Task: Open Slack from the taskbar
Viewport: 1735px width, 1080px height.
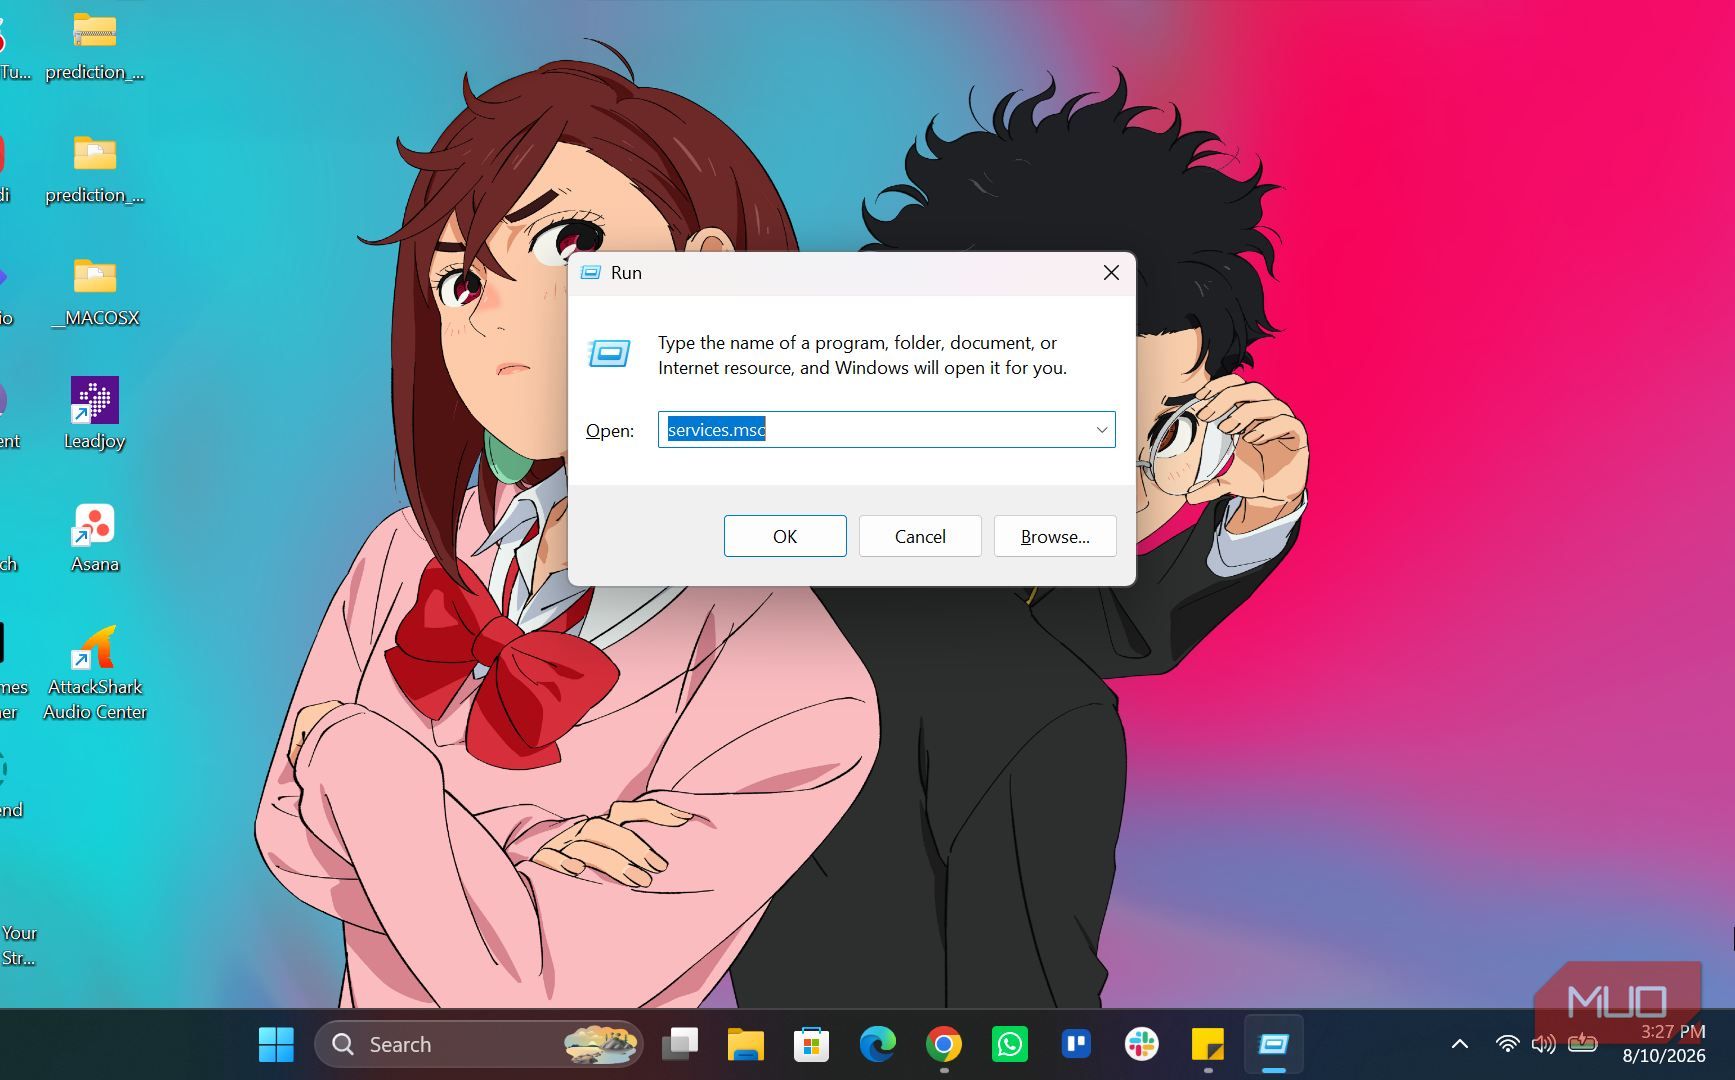Action: click(x=1141, y=1044)
